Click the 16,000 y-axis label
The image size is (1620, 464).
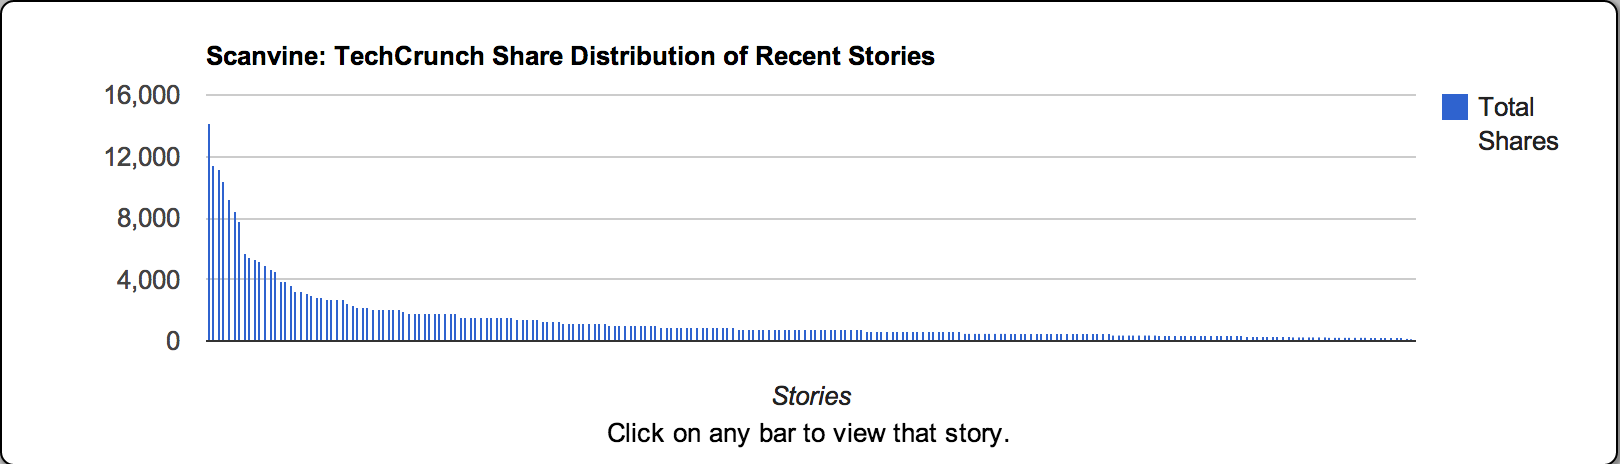tap(142, 95)
